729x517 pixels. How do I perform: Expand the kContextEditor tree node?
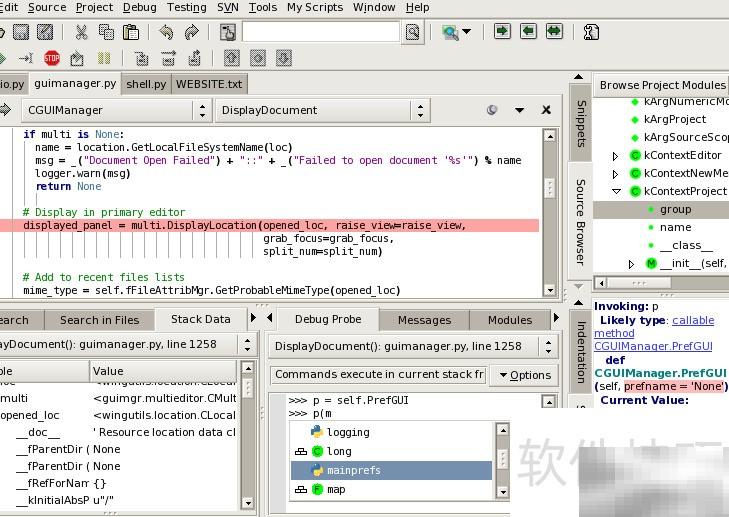click(616, 155)
